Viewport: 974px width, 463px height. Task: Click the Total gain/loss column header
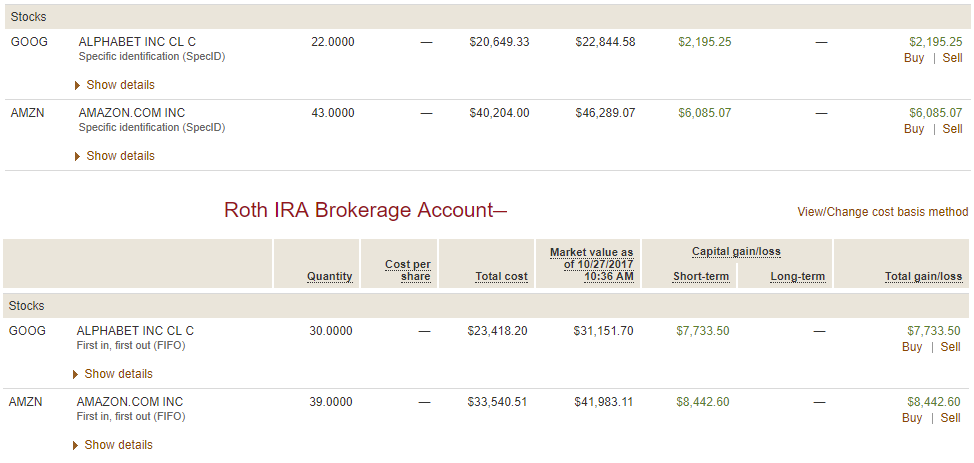tap(924, 277)
